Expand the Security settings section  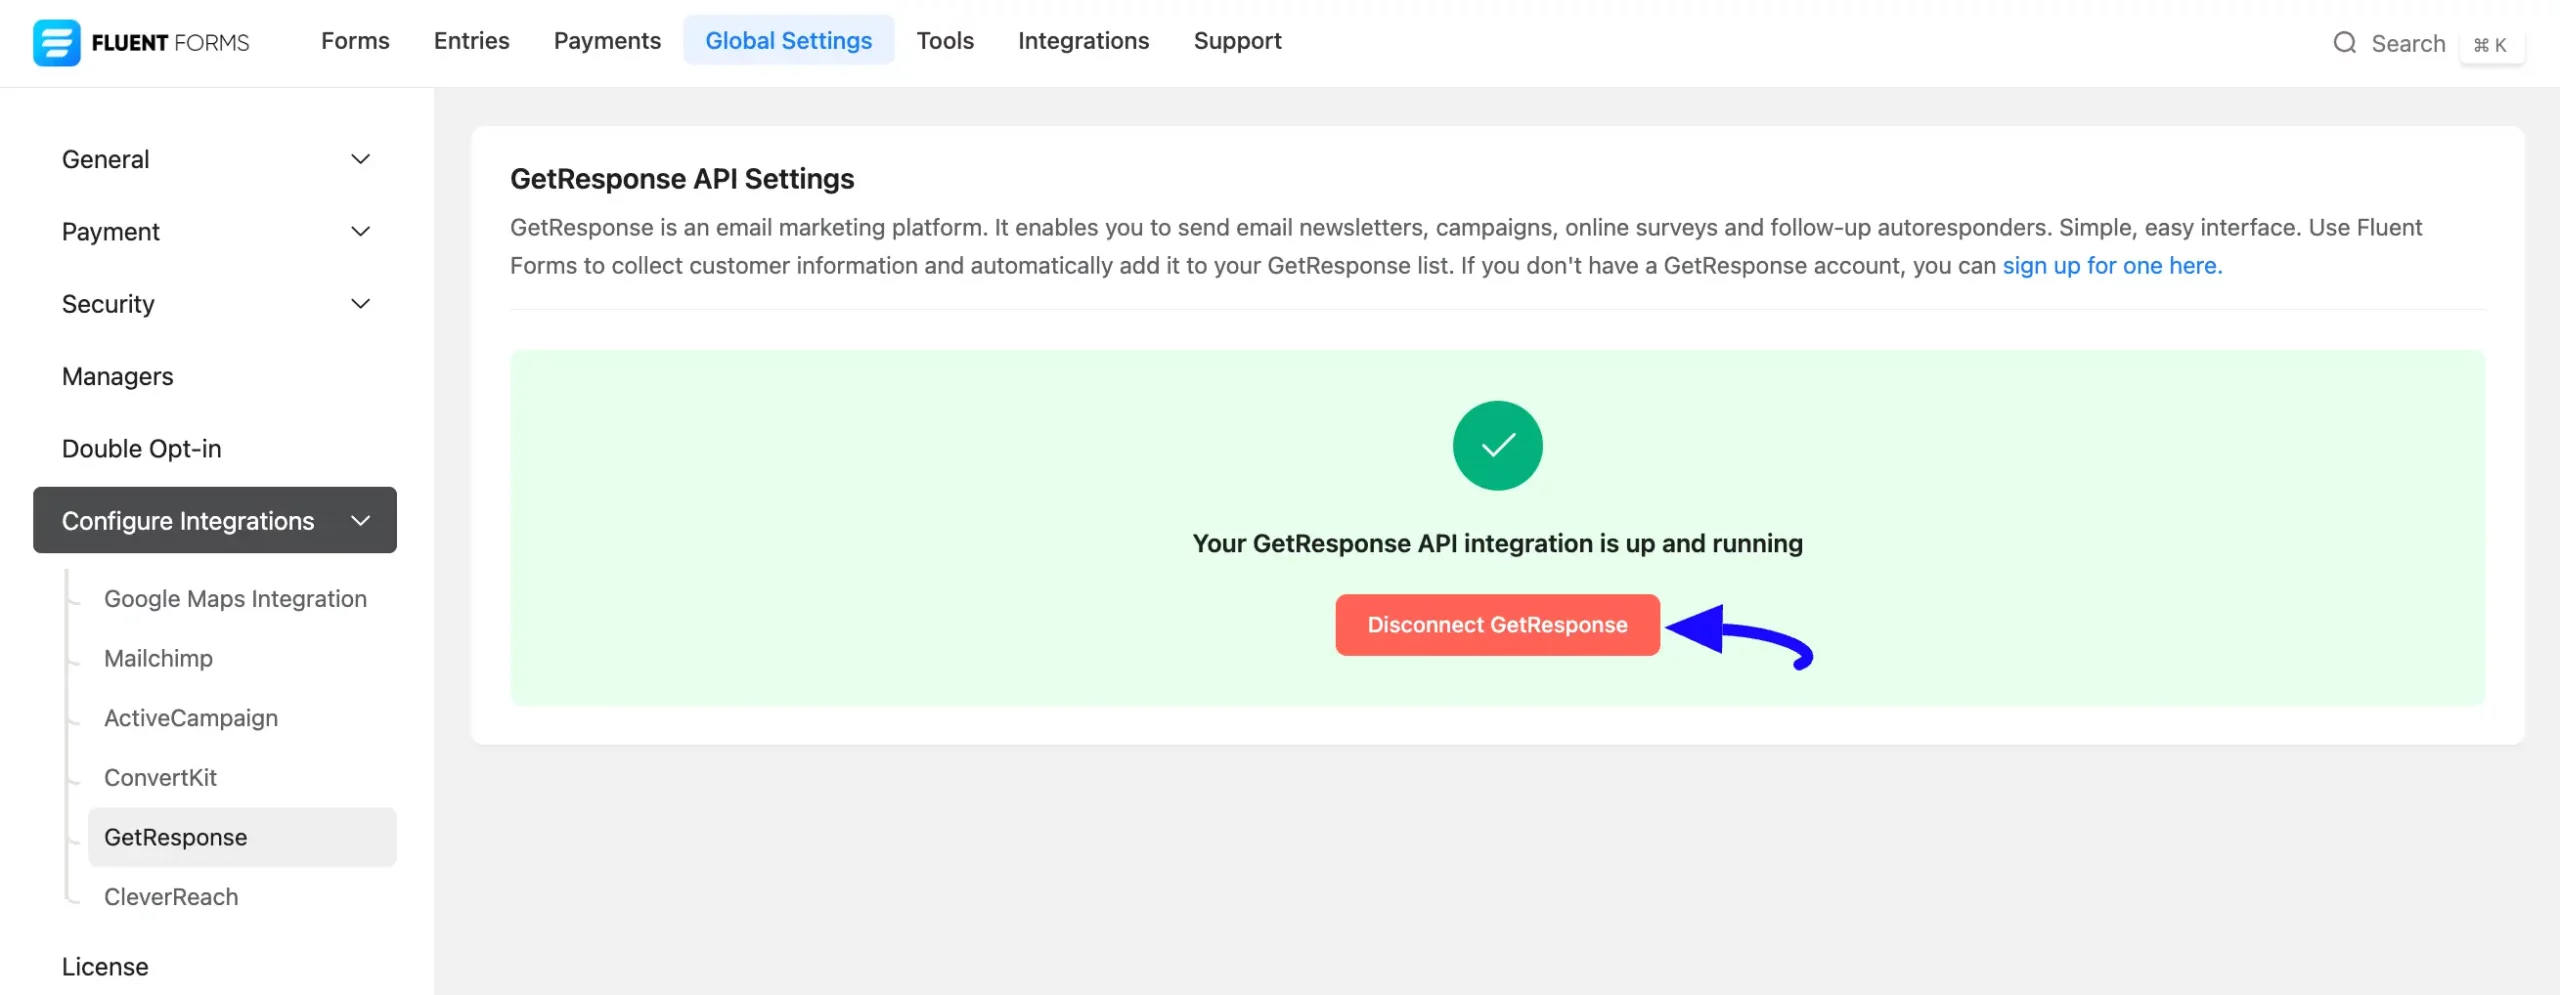tap(214, 303)
